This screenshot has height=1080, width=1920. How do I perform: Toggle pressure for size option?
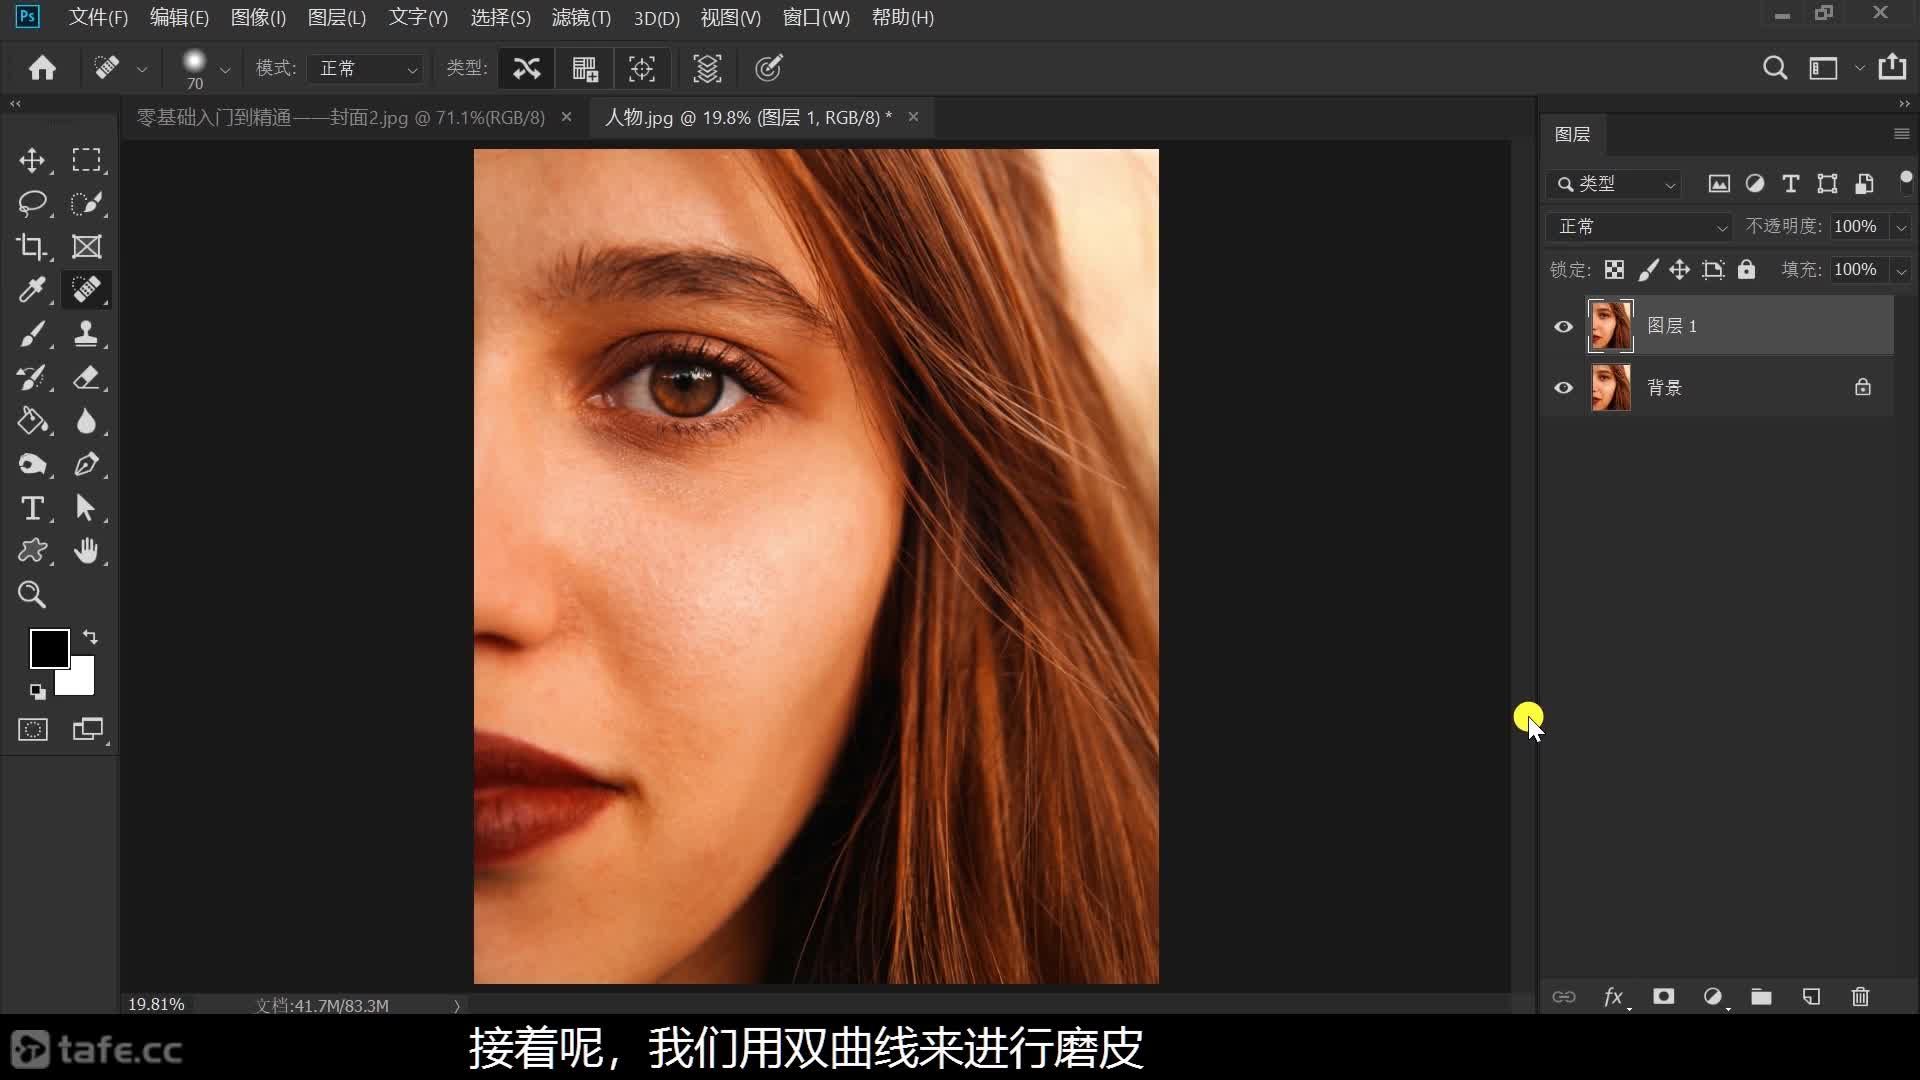[768, 68]
